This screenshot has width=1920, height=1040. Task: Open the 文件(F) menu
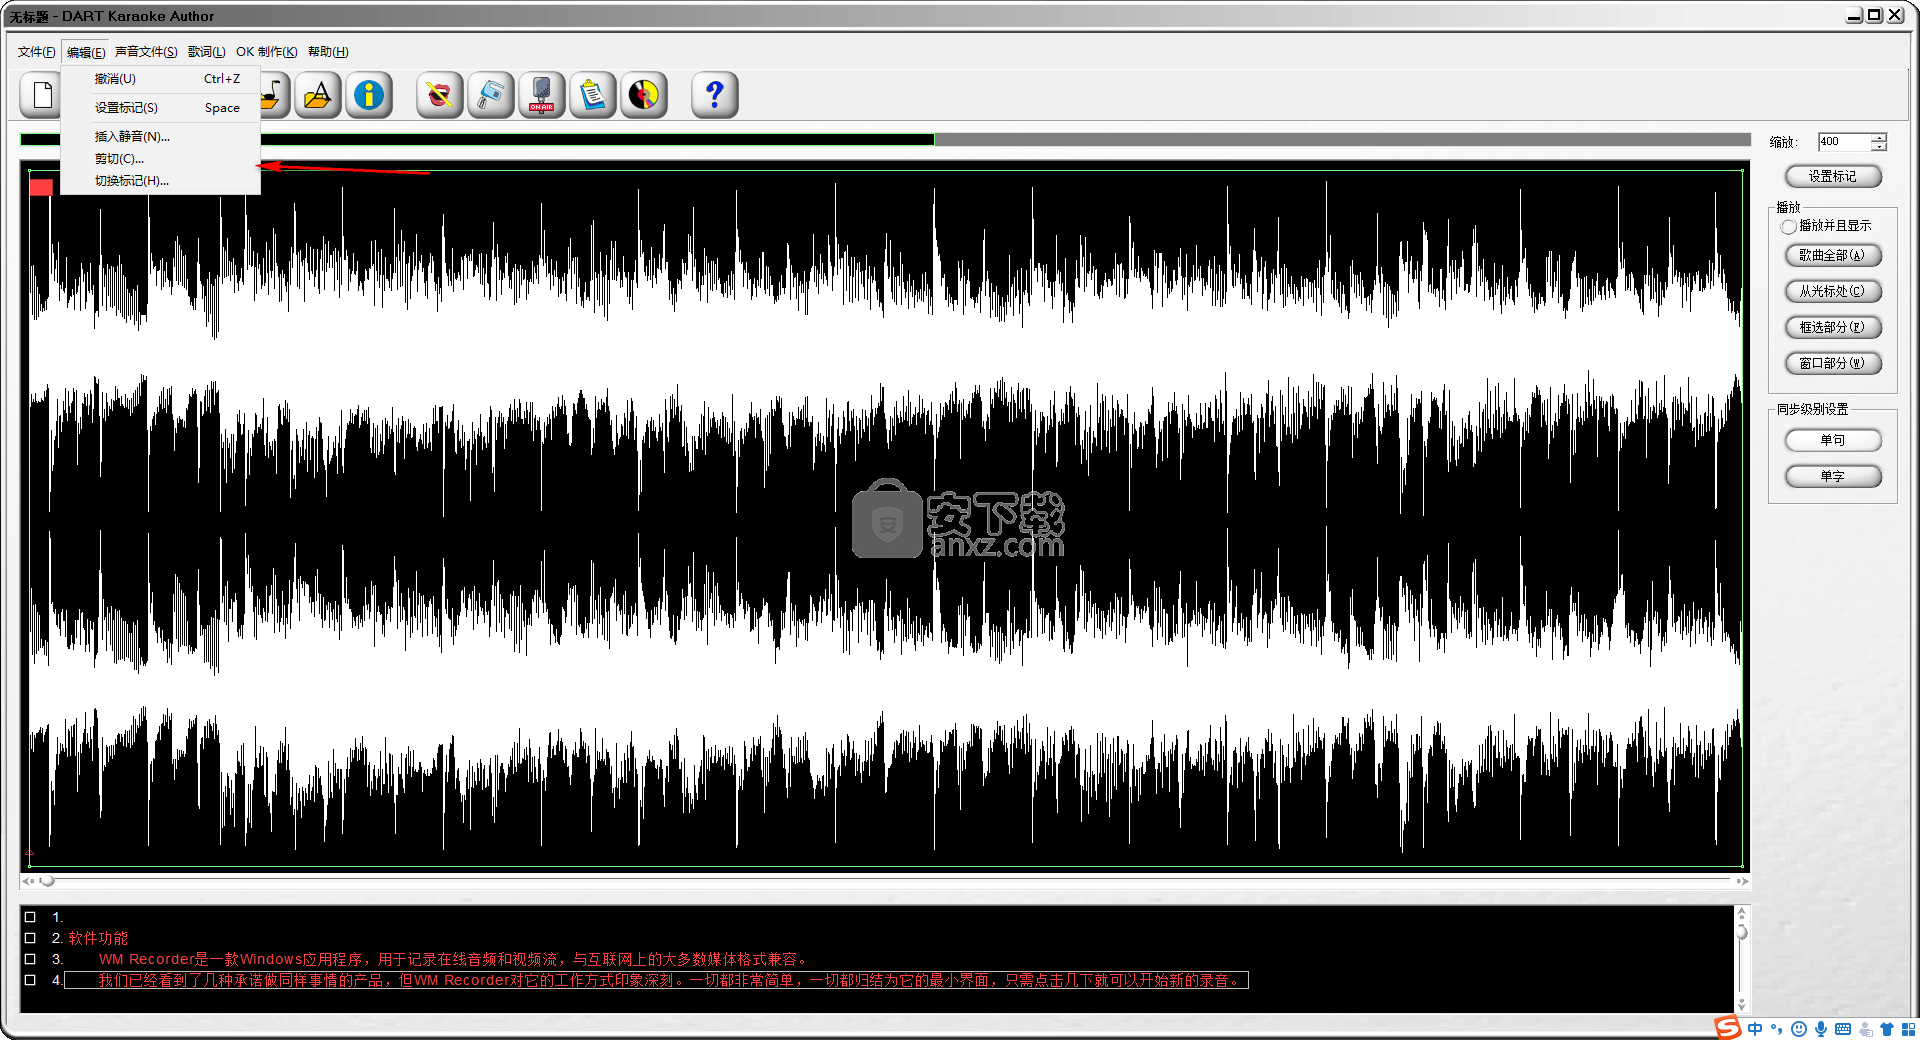coord(36,52)
